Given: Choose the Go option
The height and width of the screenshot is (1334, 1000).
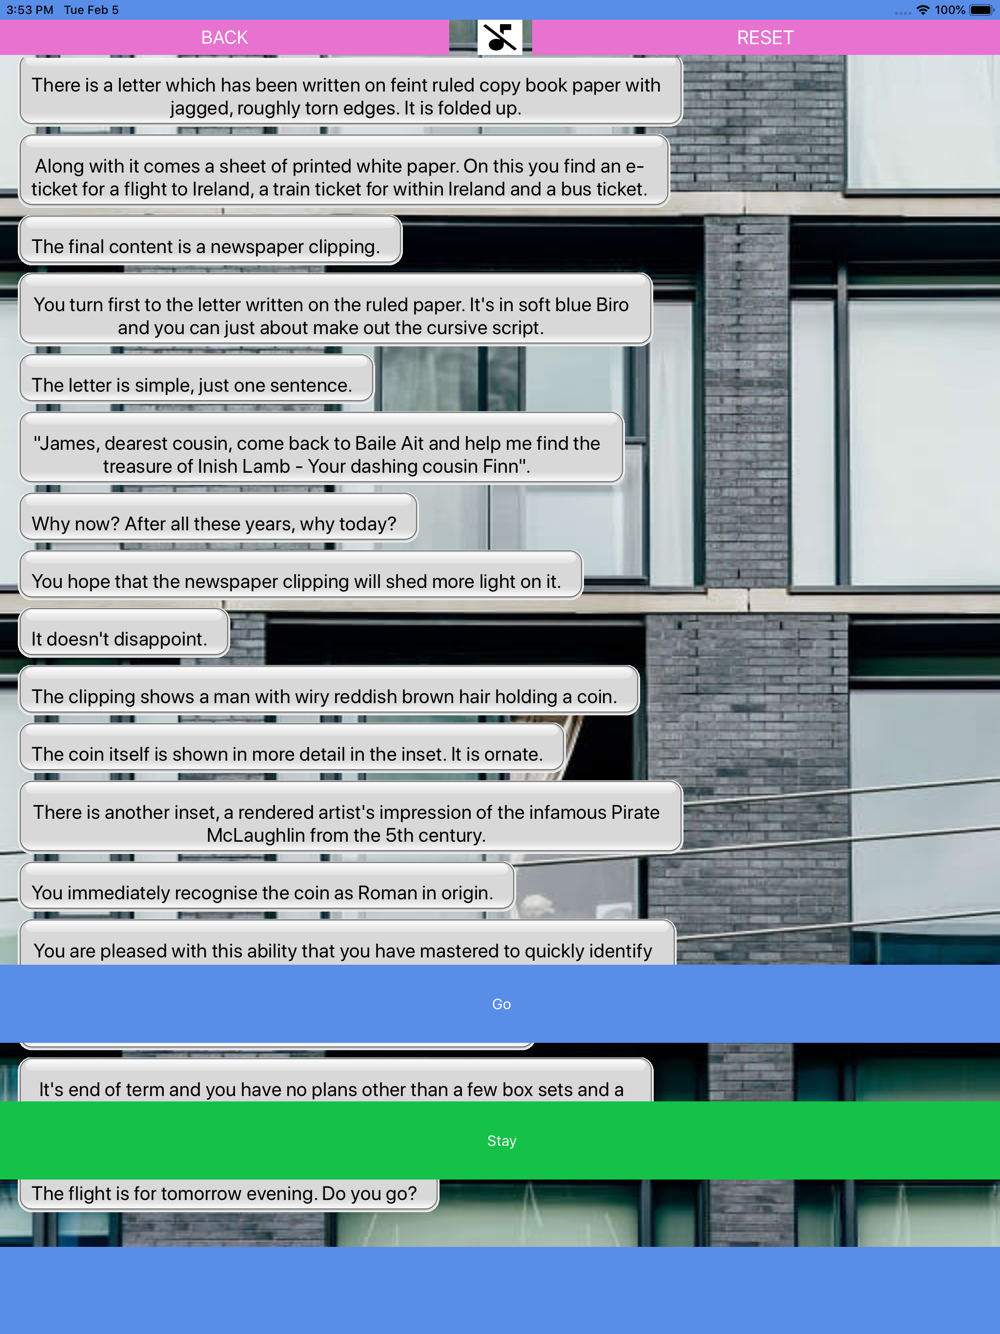Looking at the screenshot, I should [x=500, y=1004].
